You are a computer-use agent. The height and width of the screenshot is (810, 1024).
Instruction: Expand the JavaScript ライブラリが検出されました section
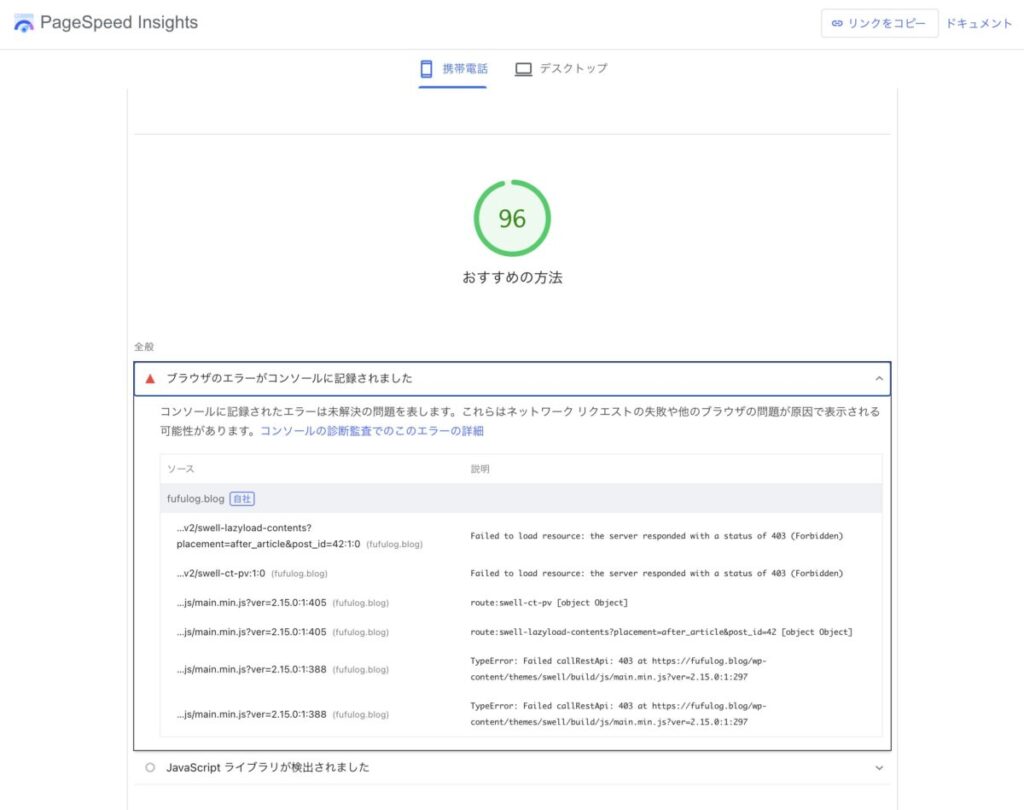513,767
